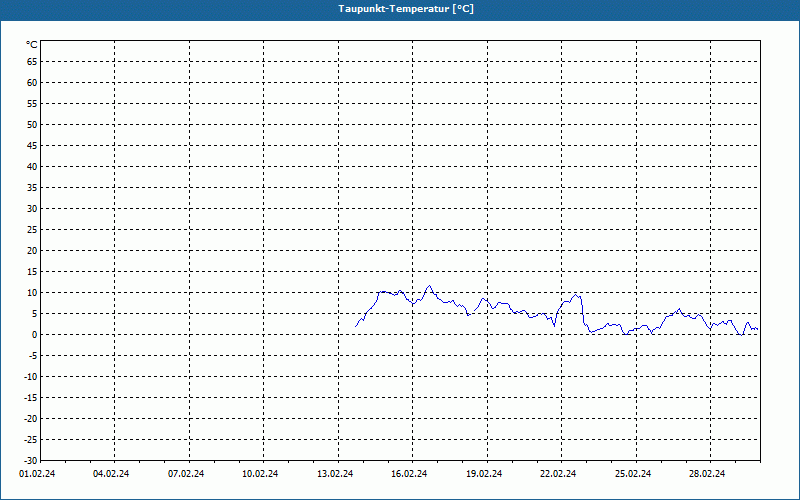Click the 50 y-axis label
The image size is (800, 500).
pyautogui.click(x=32, y=124)
